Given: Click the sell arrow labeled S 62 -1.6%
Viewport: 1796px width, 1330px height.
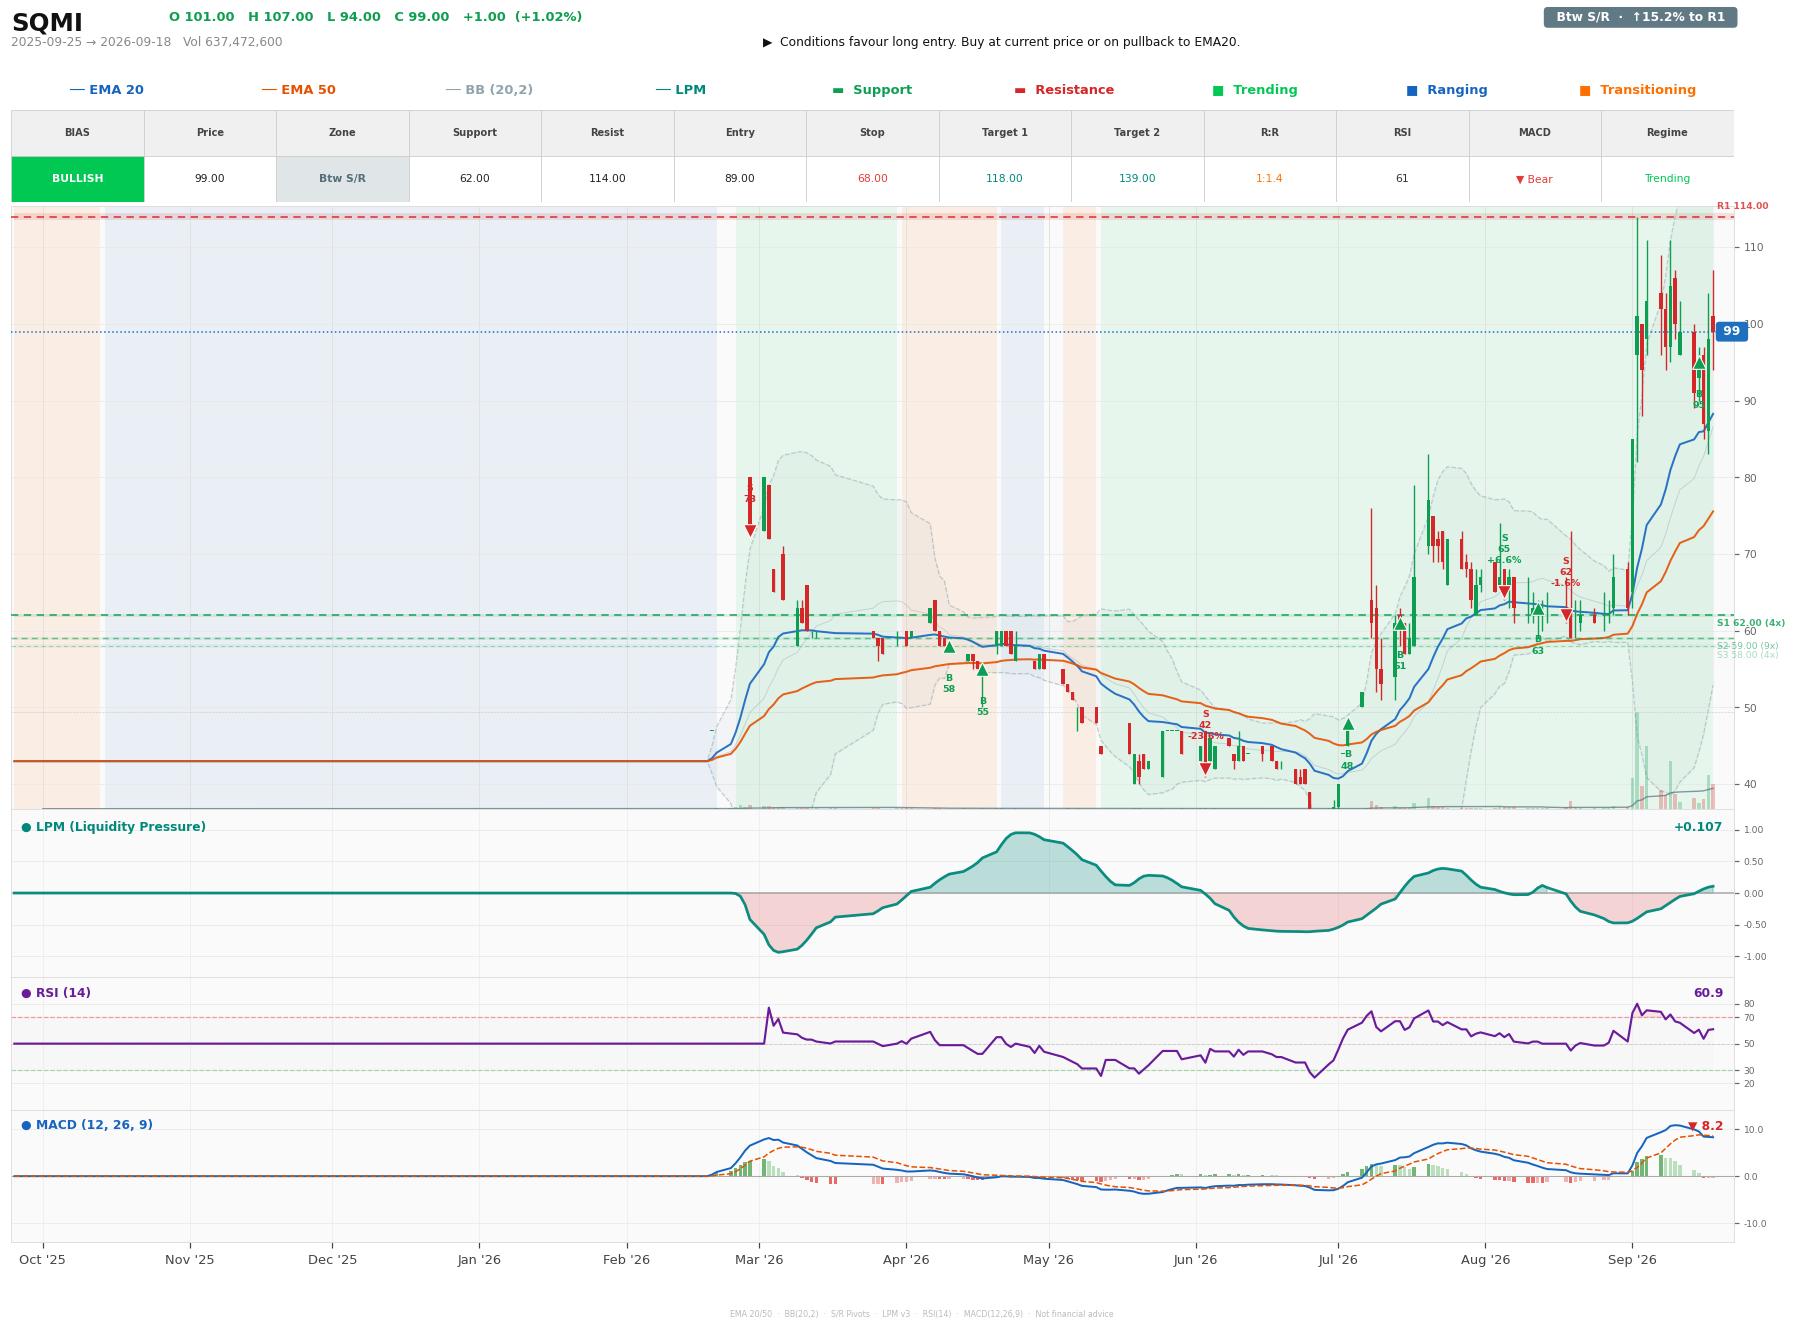Looking at the screenshot, I should 1566,615.
